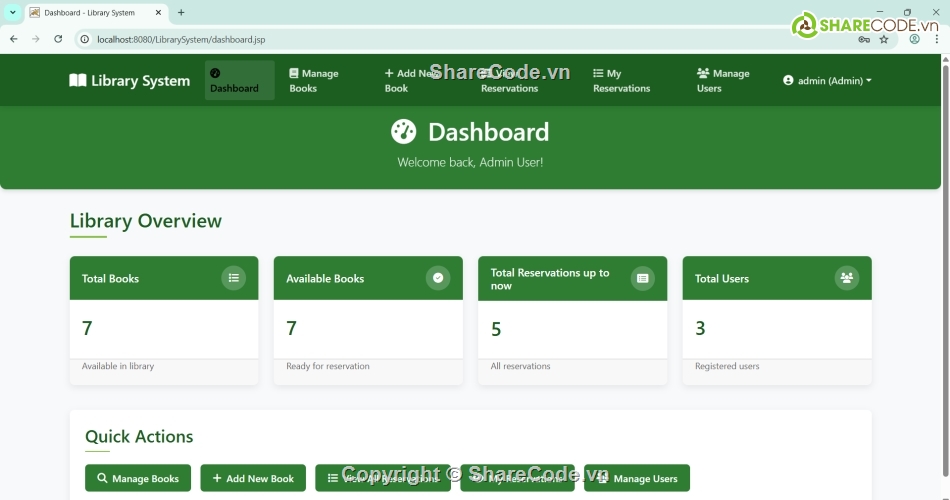Click the icon on Total Reservations card
The height and width of the screenshot is (500, 950).
pos(642,278)
